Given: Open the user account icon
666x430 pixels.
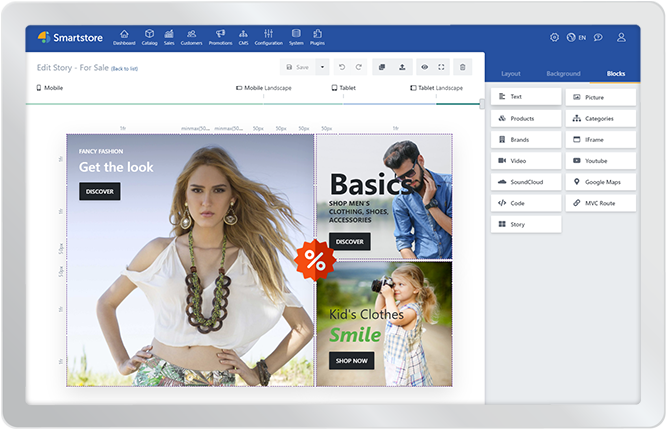Looking at the screenshot, I should point(621,37).
